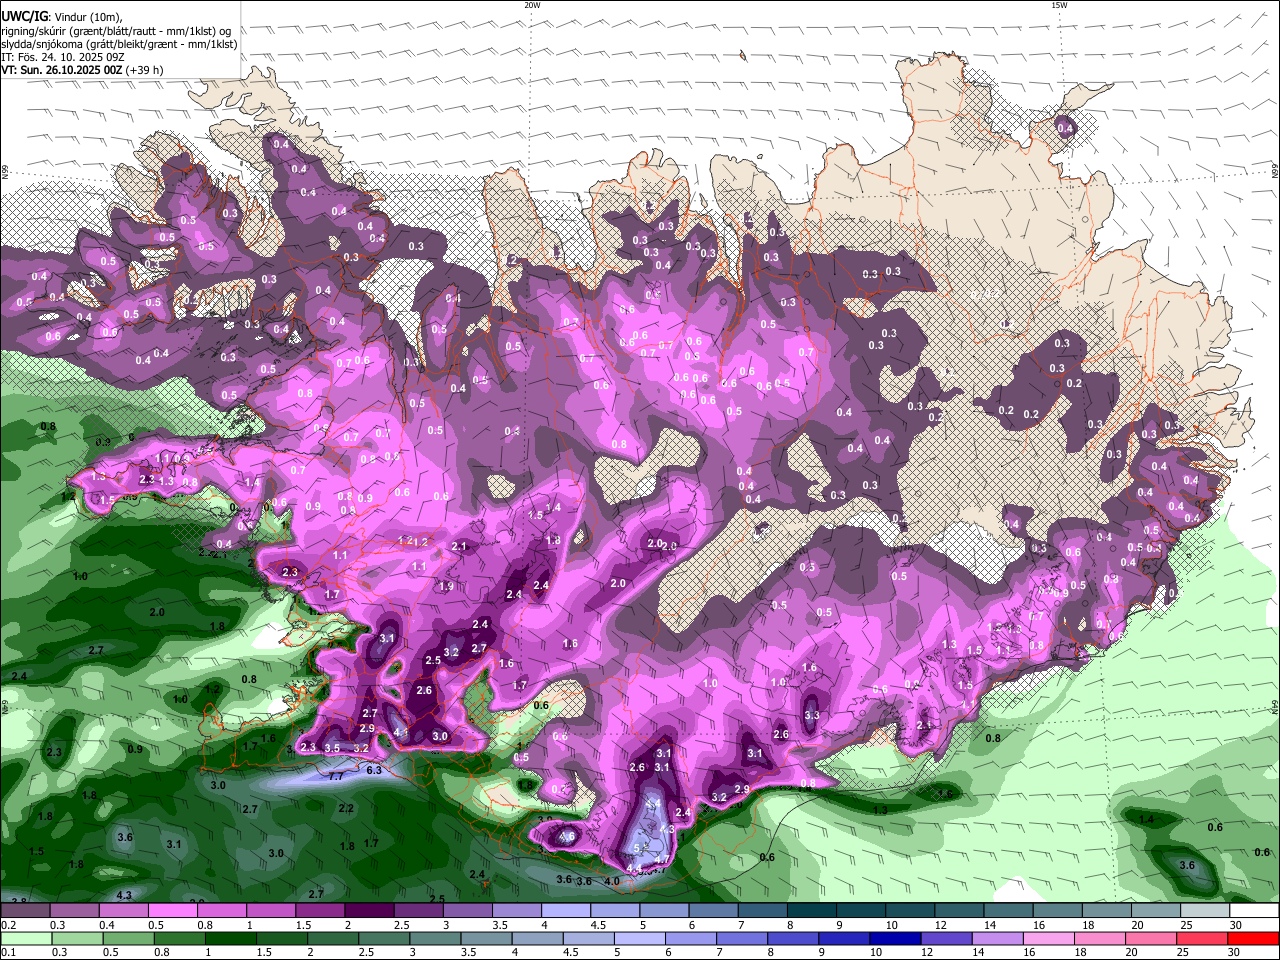The width and height of the screenshot is (1280, 960).
Task: Click the '30' label in the upper legend row
Action: point(1236,925)
